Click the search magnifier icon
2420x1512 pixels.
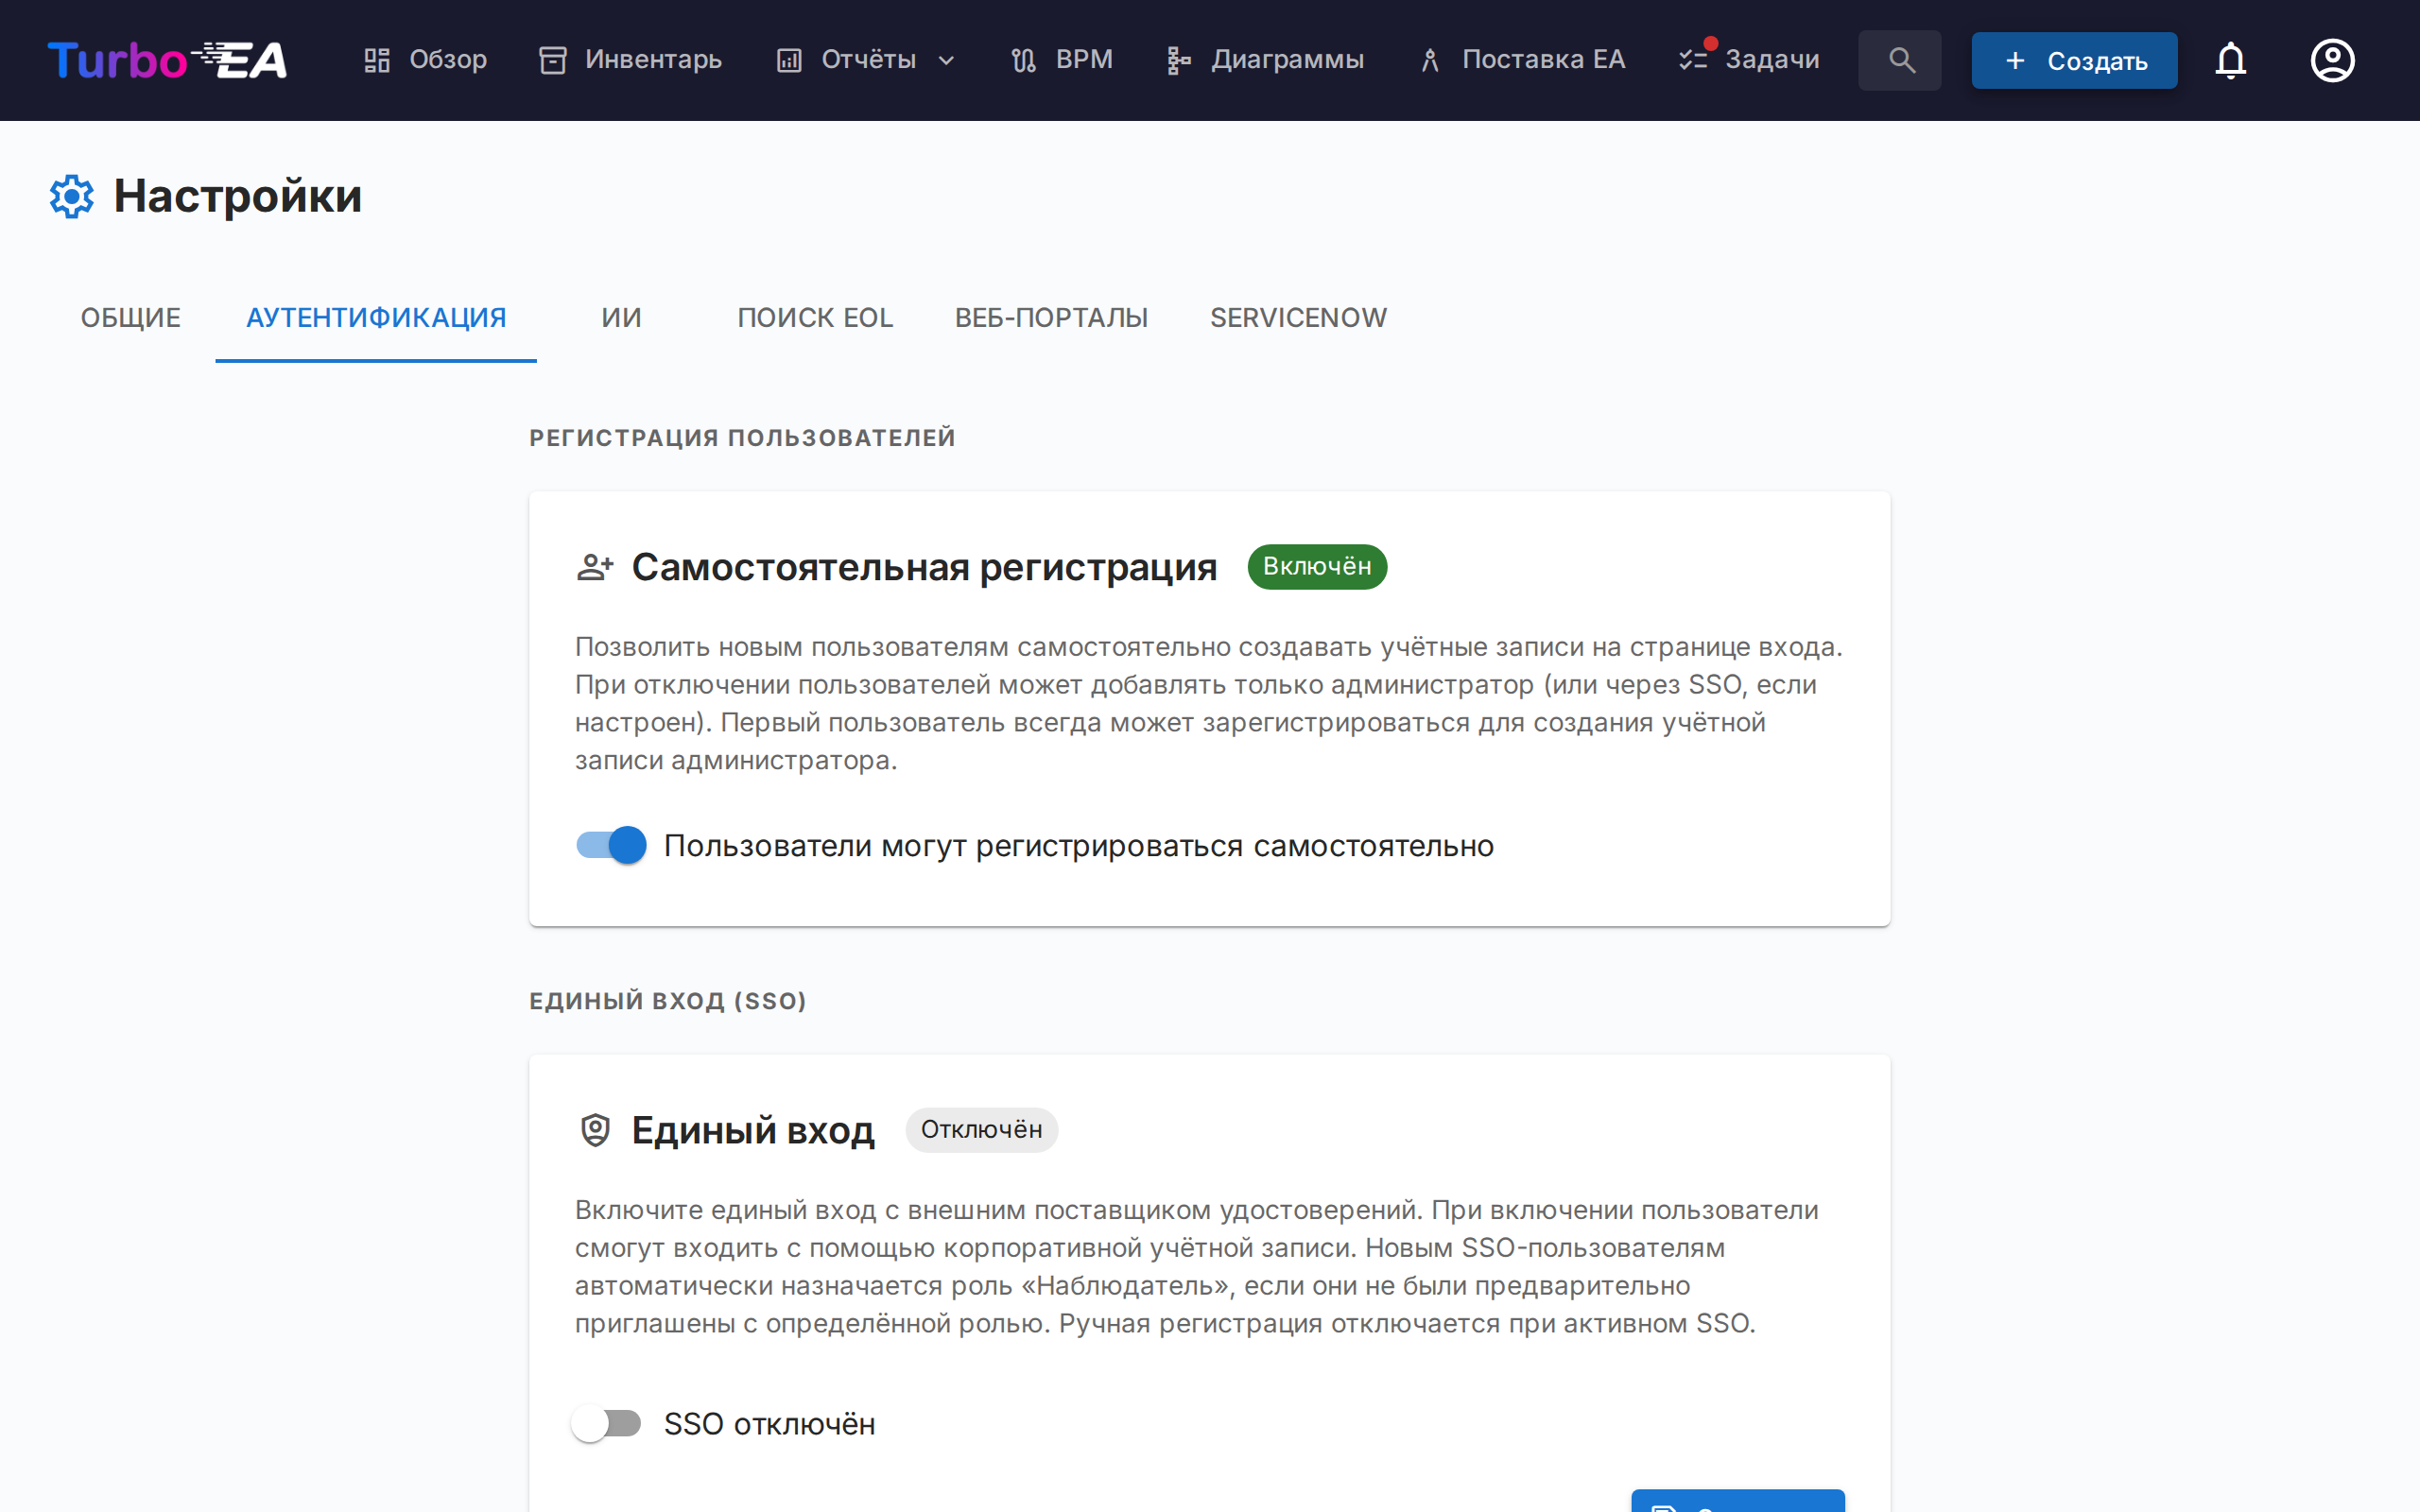coord(1899,60)
